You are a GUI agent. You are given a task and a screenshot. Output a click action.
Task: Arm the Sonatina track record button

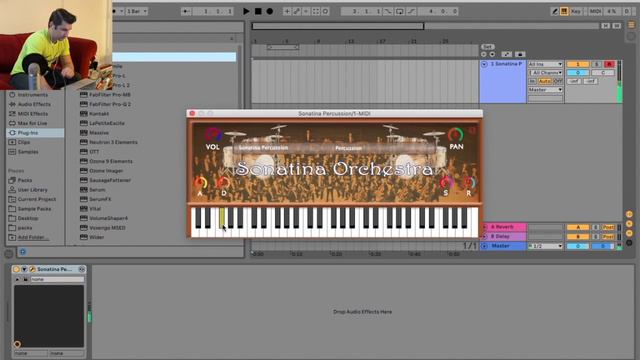click(609, 64)
